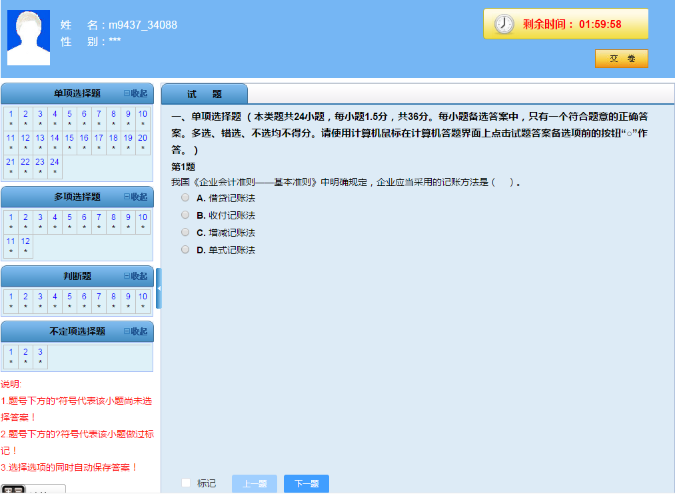Collapse the 单项选择题 panel via 收起
The image size is (675, 500).
pos(136,93)
